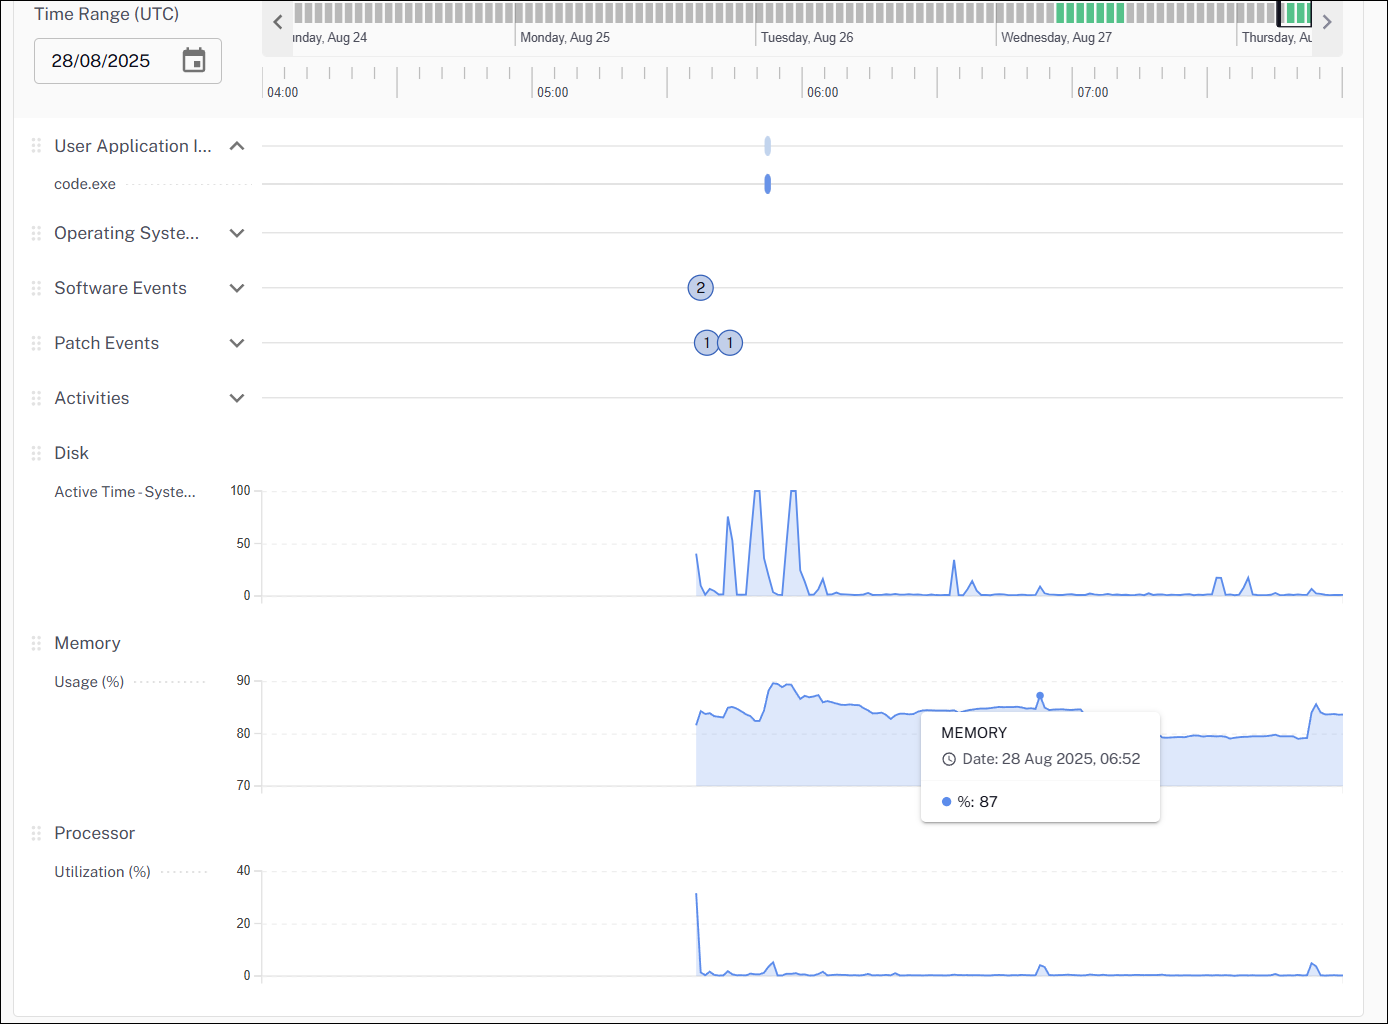1388x1024 pixels.
Task: Click the memory data point at 06:52
Action: tap(1040, 695)
